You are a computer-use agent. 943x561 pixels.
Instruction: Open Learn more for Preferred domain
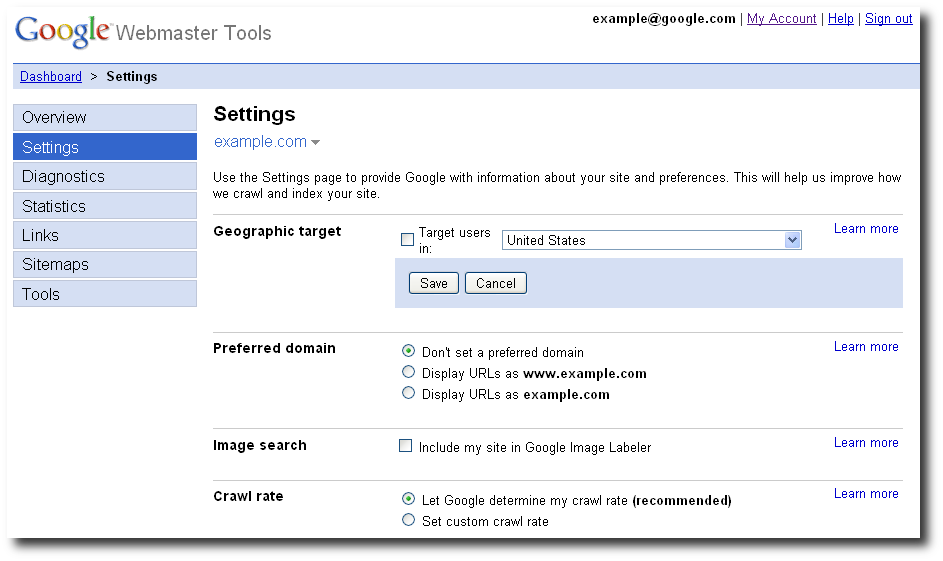[x=866, y=346]
